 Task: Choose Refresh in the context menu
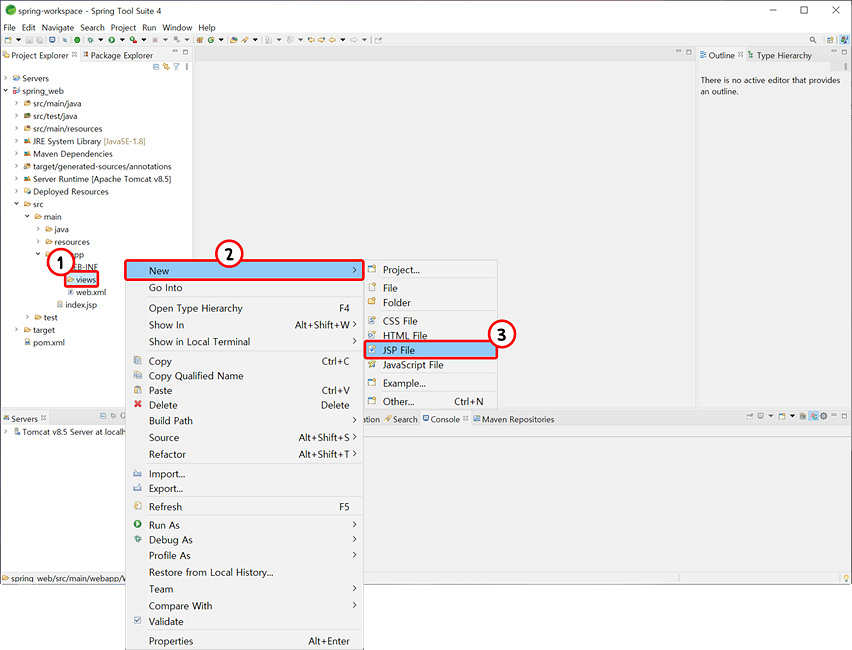point(244,507)
